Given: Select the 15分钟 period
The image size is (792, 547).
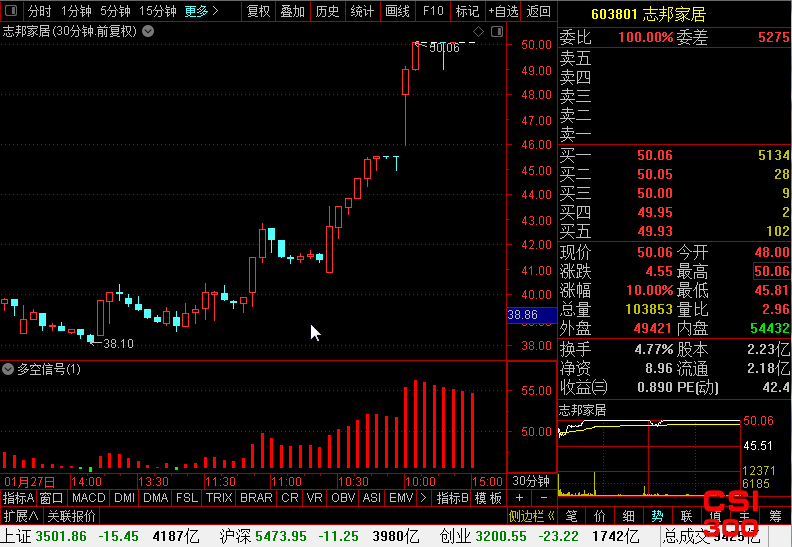Looking at the screenshot, I should point(158,11).
